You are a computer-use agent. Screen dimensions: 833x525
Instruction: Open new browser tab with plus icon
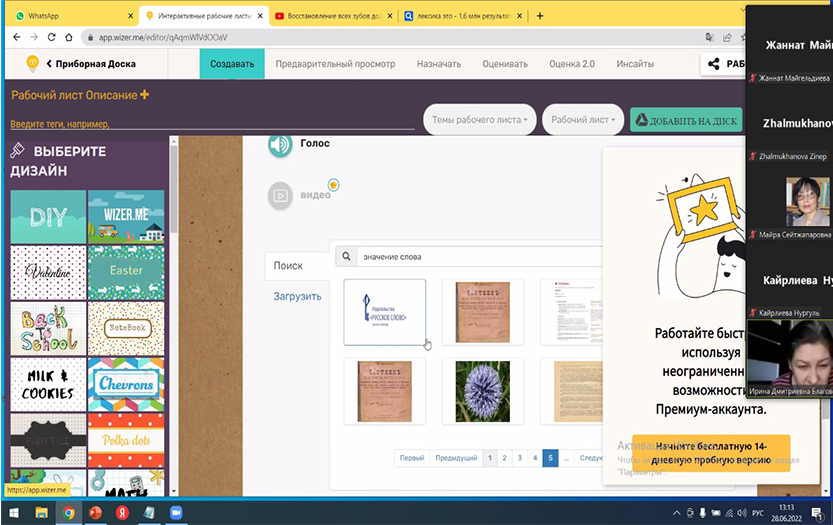(x=540, y=16)
